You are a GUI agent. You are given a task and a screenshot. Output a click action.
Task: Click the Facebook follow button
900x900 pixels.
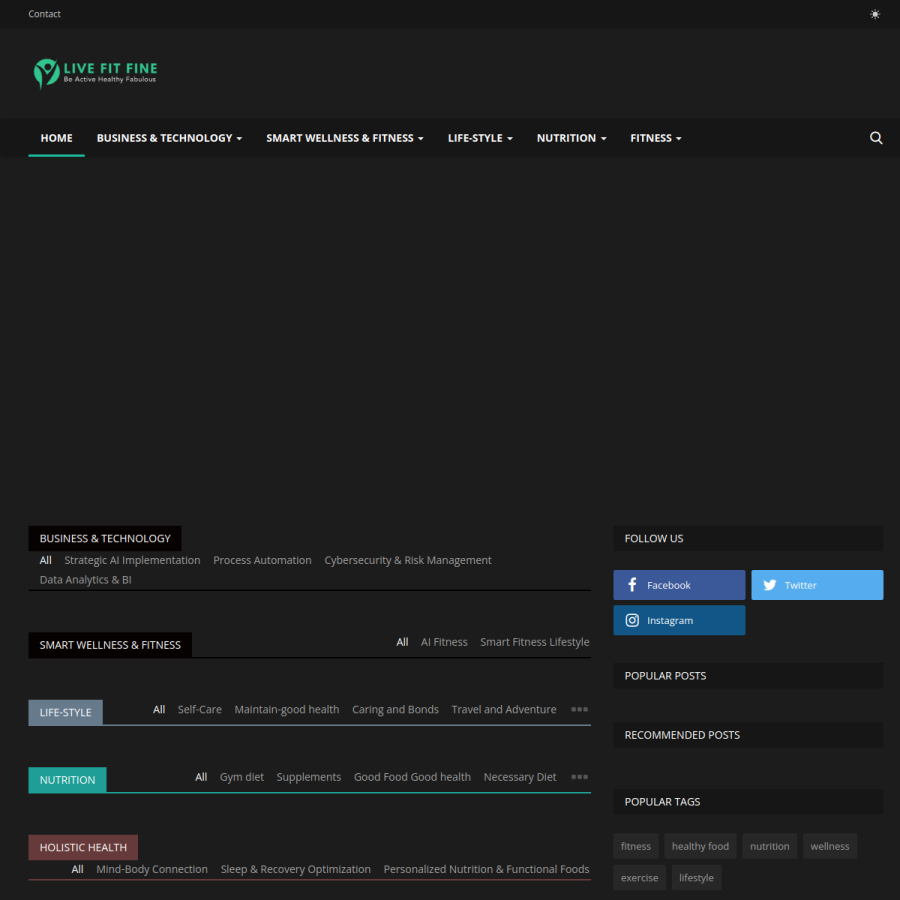[679, 585]
